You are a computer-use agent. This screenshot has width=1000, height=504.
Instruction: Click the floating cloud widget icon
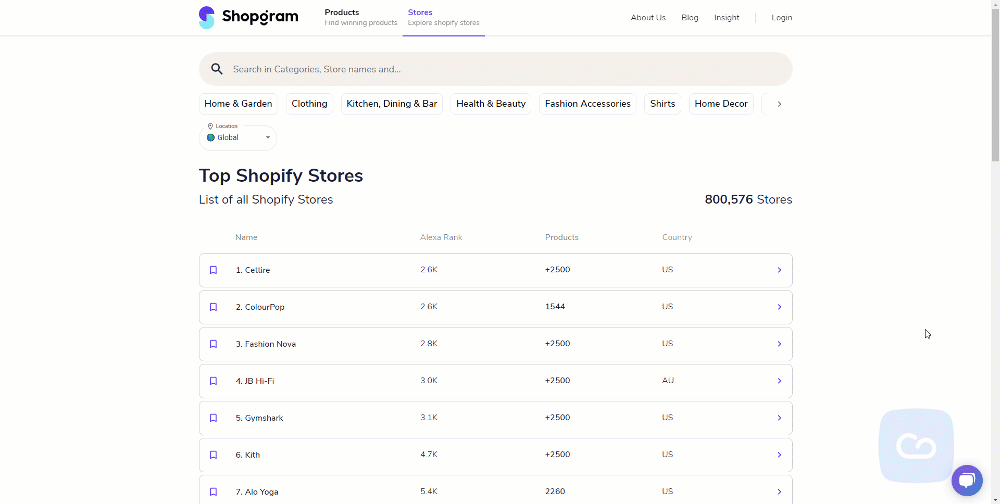[916, 445]
